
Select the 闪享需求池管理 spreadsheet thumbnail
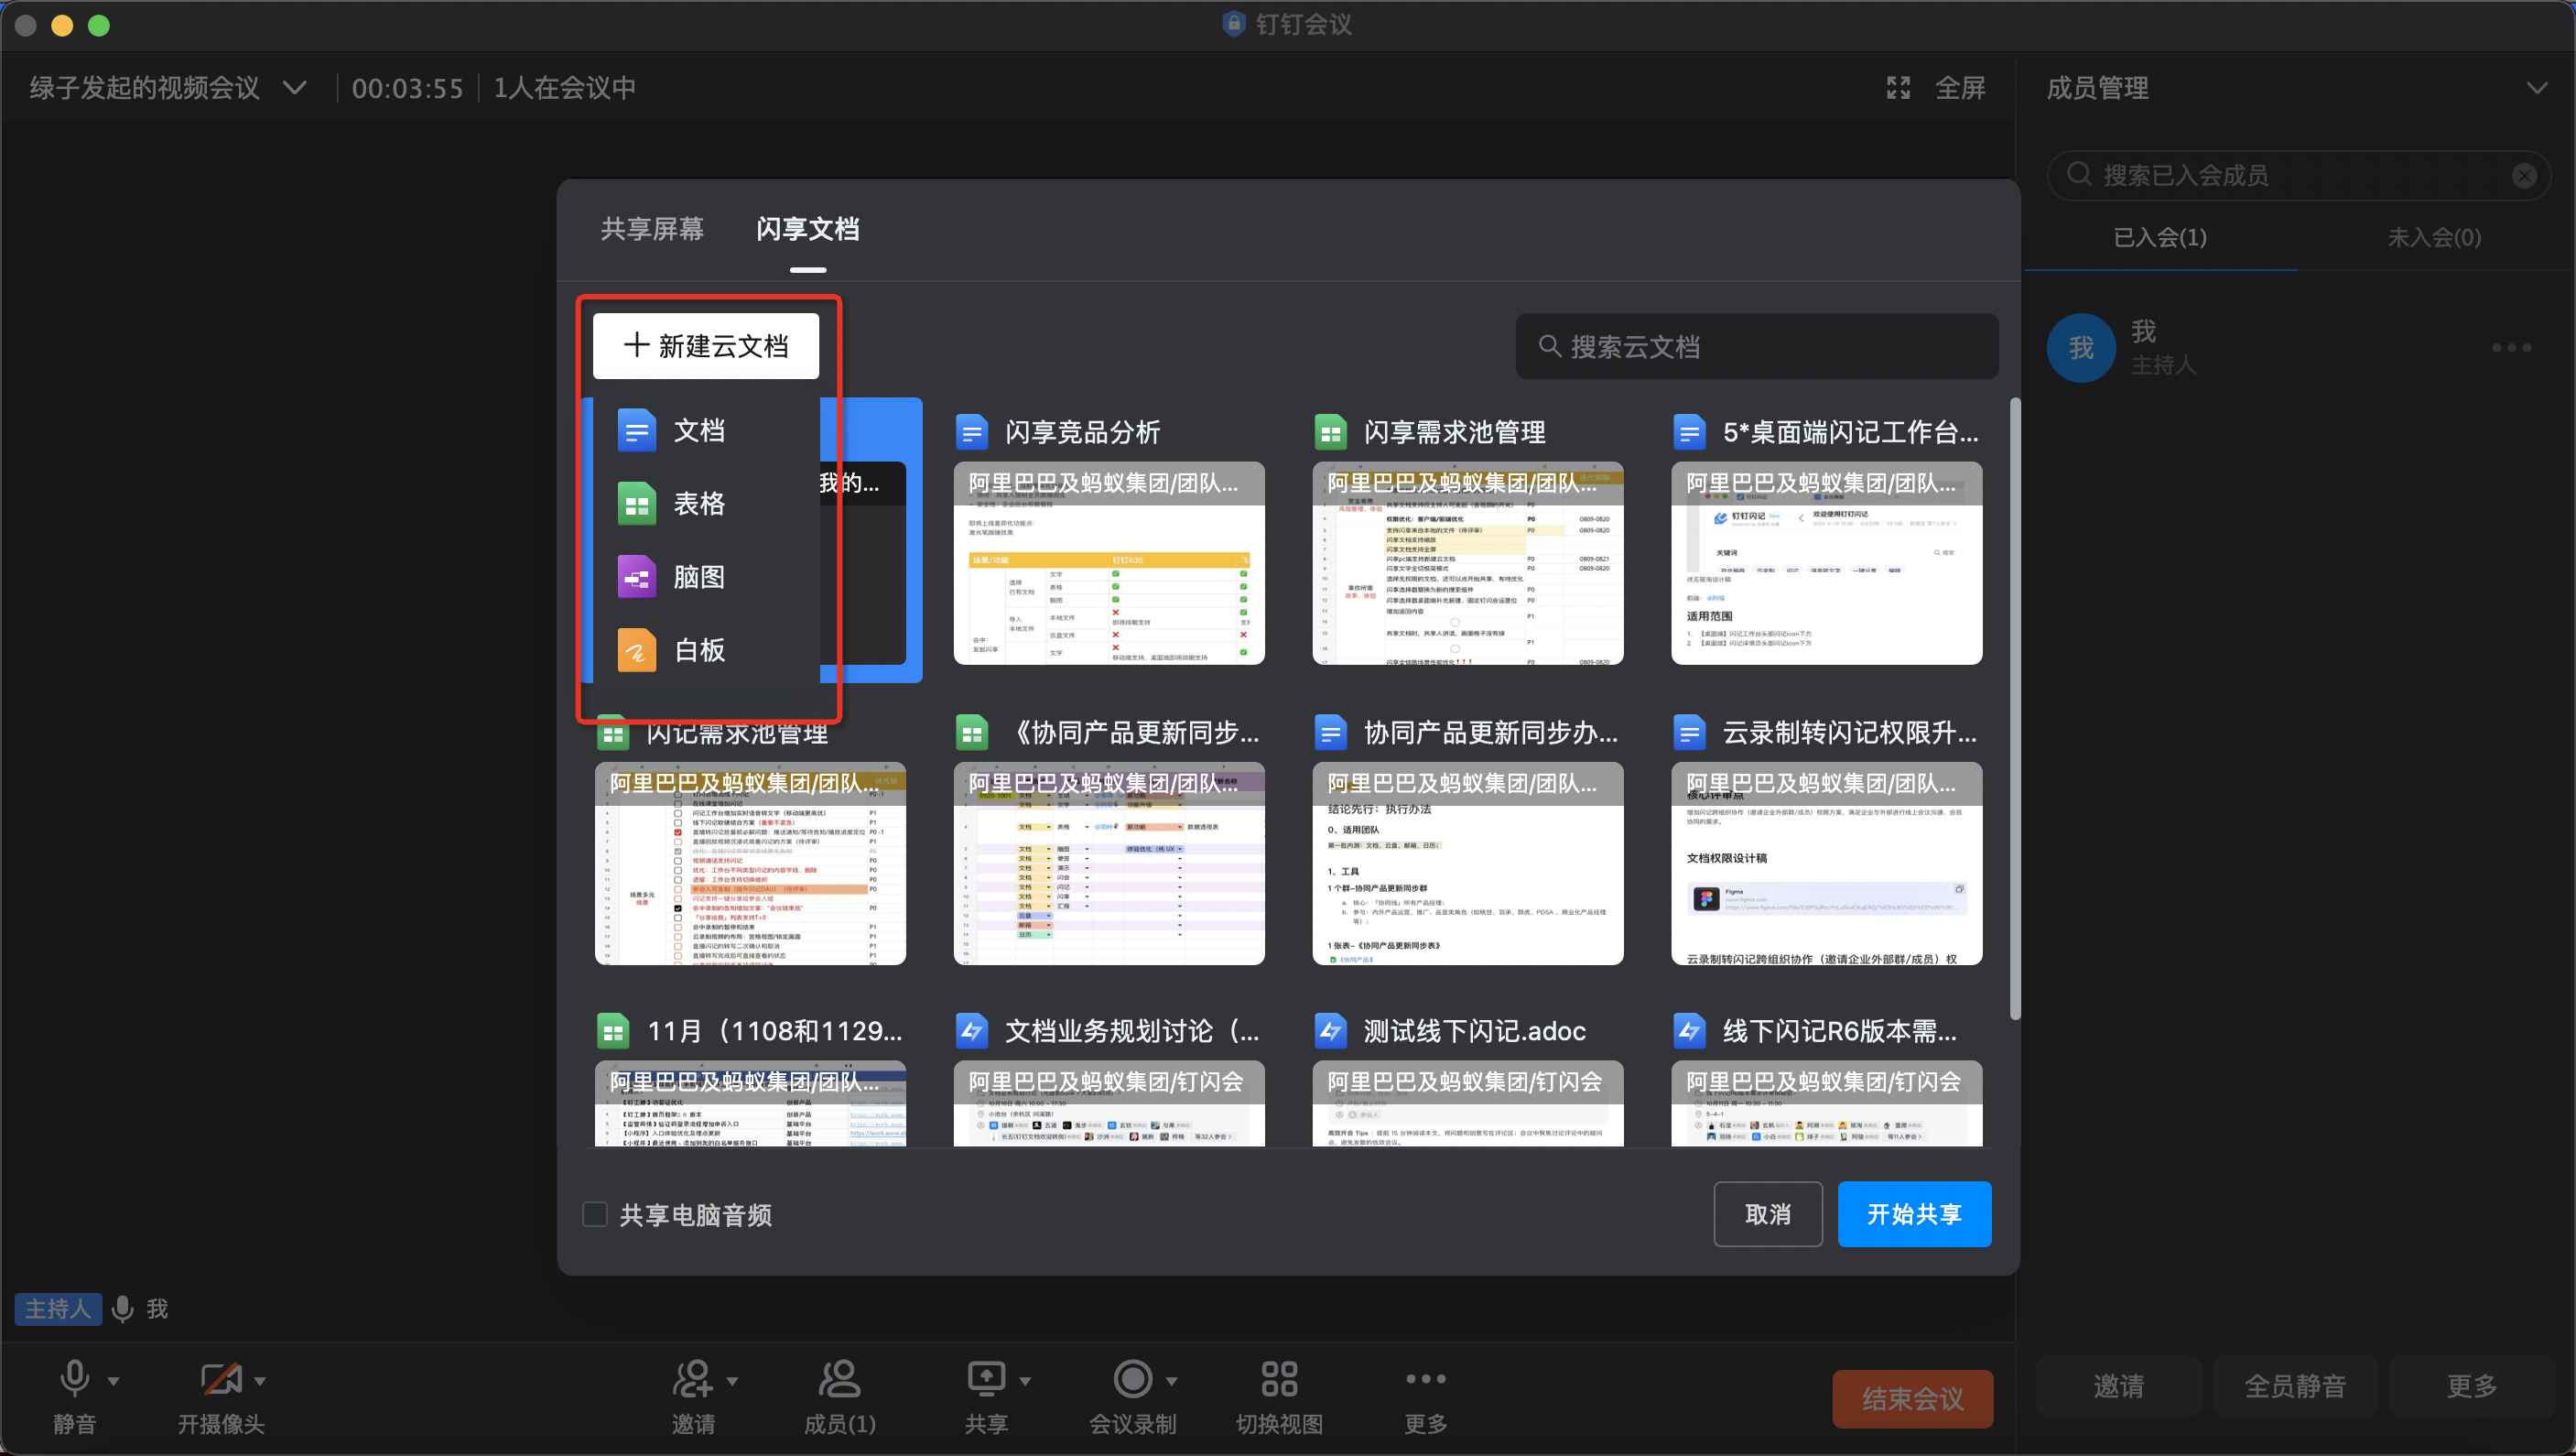pyautogui.click(x=1468, y=563)
